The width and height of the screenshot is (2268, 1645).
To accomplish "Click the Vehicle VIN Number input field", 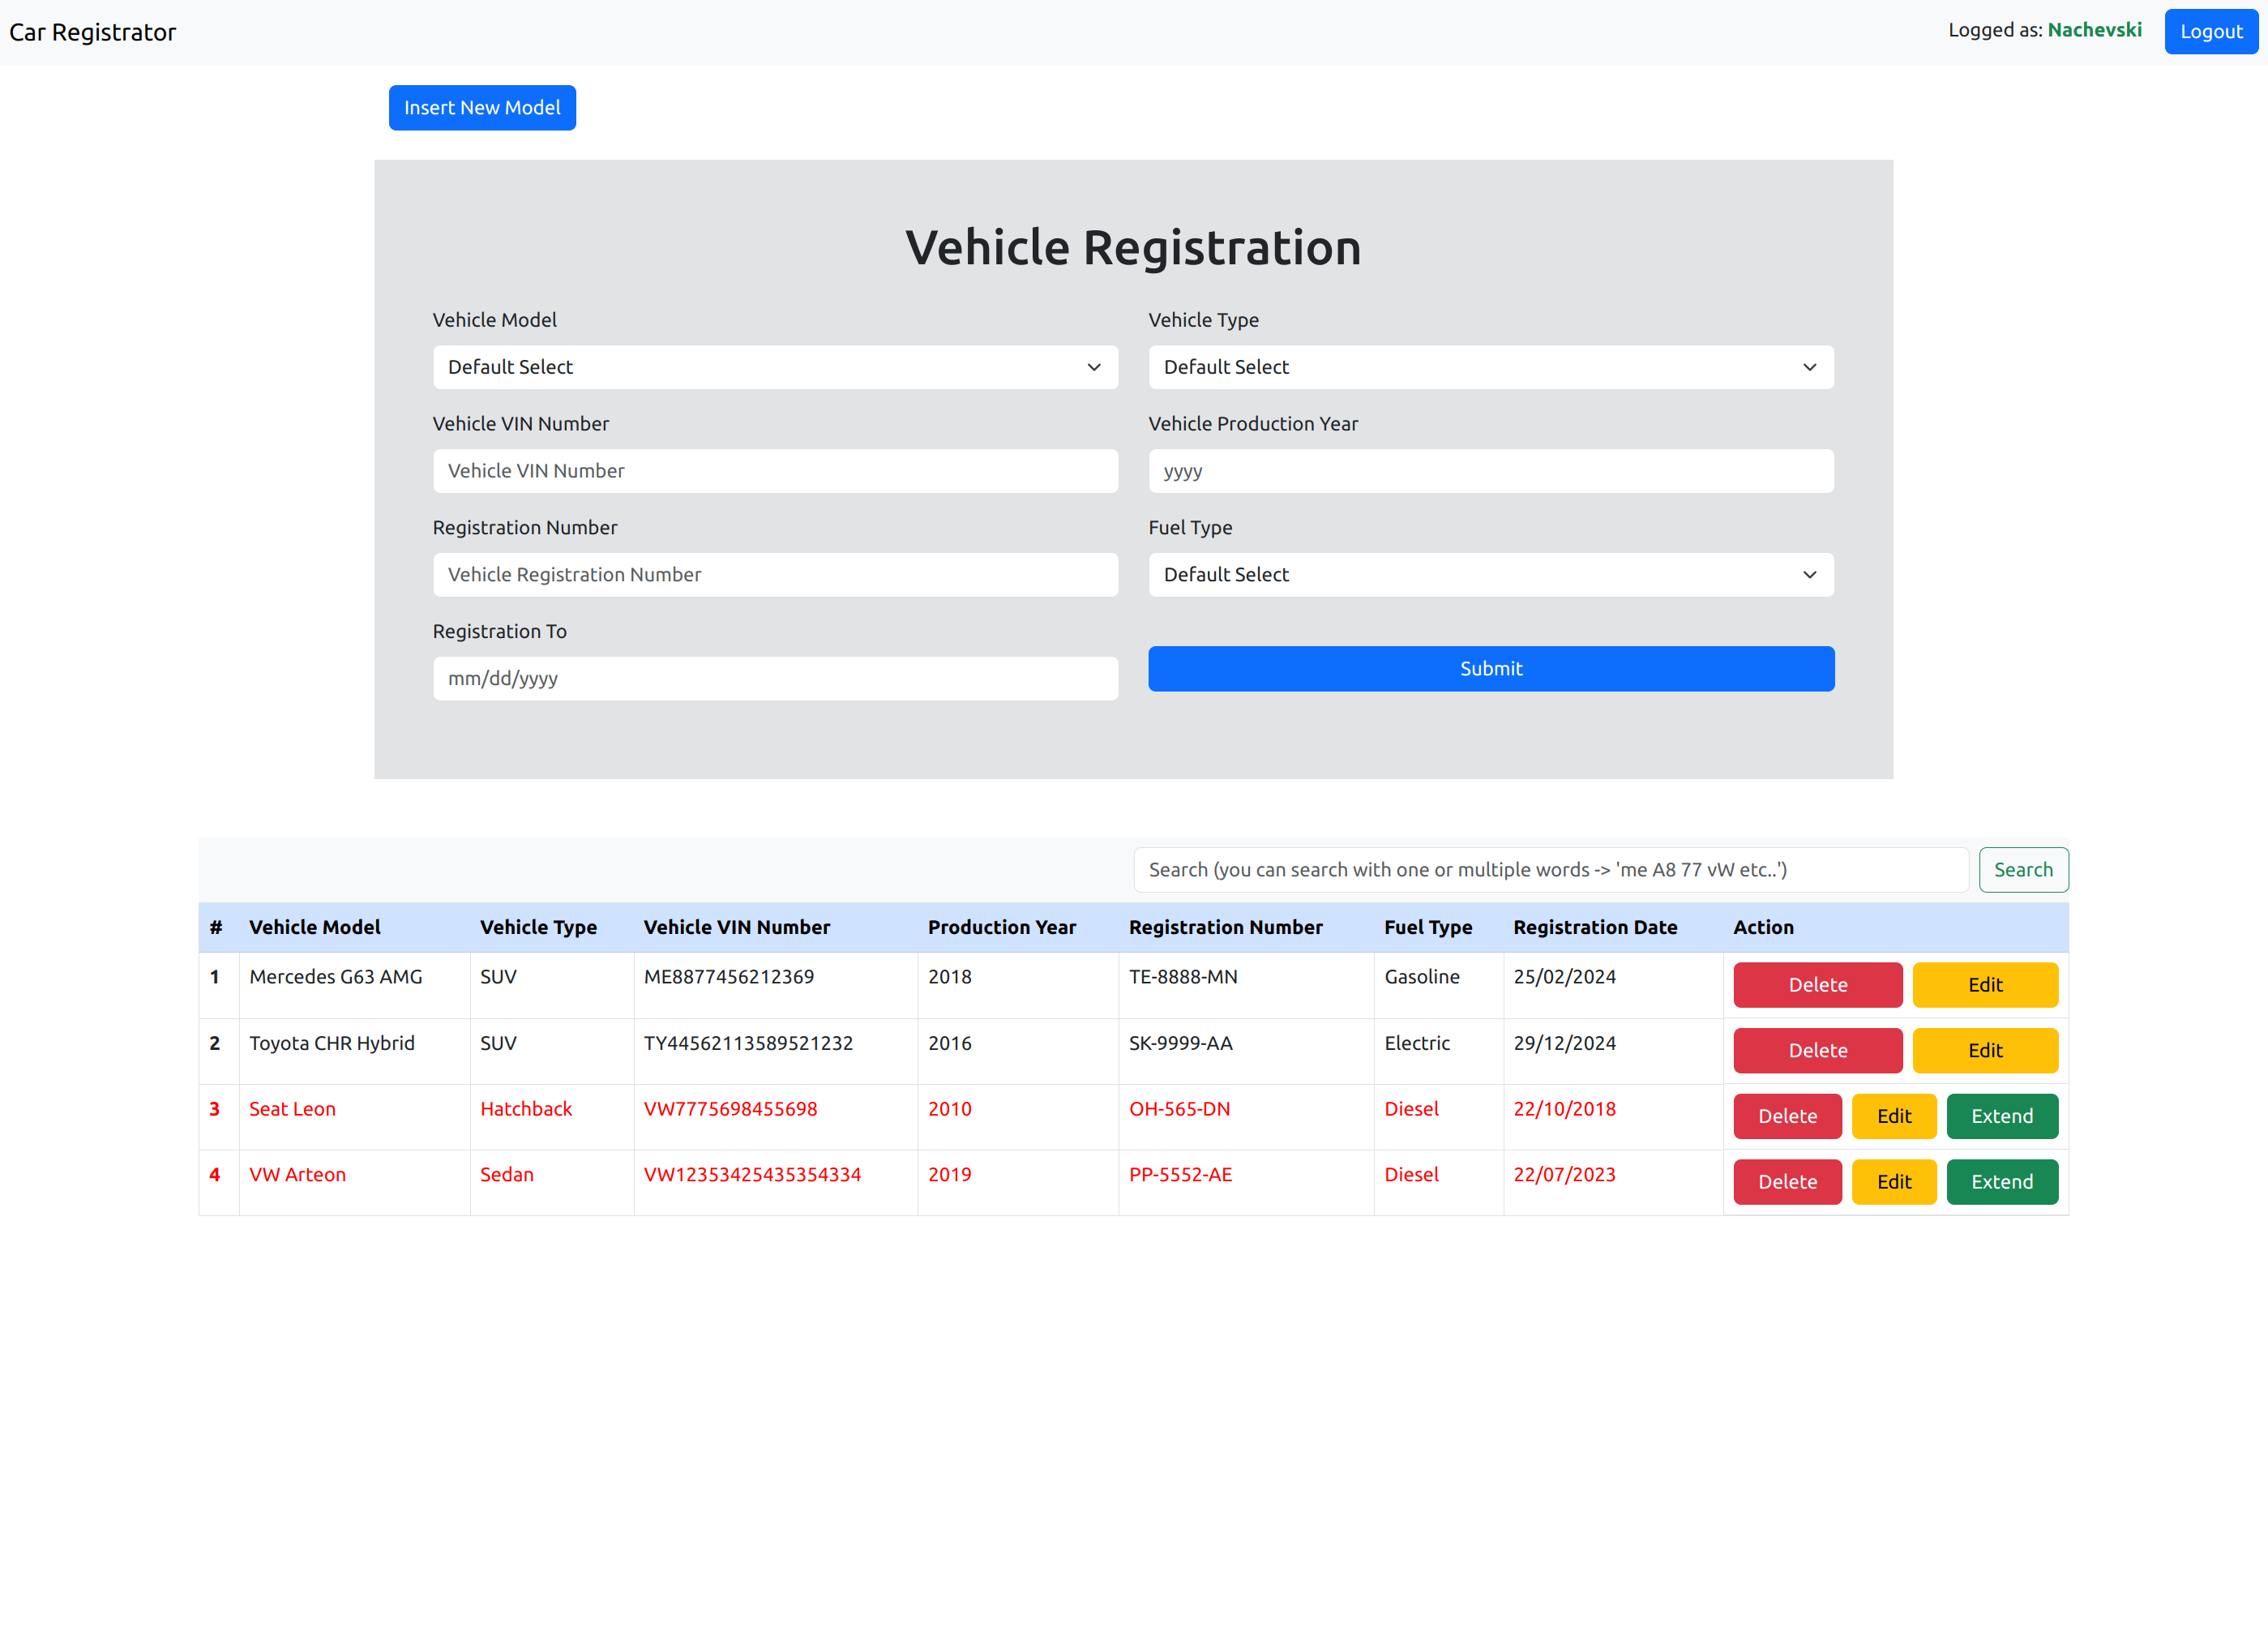I will pyautogui.click(x=775, y=470).
